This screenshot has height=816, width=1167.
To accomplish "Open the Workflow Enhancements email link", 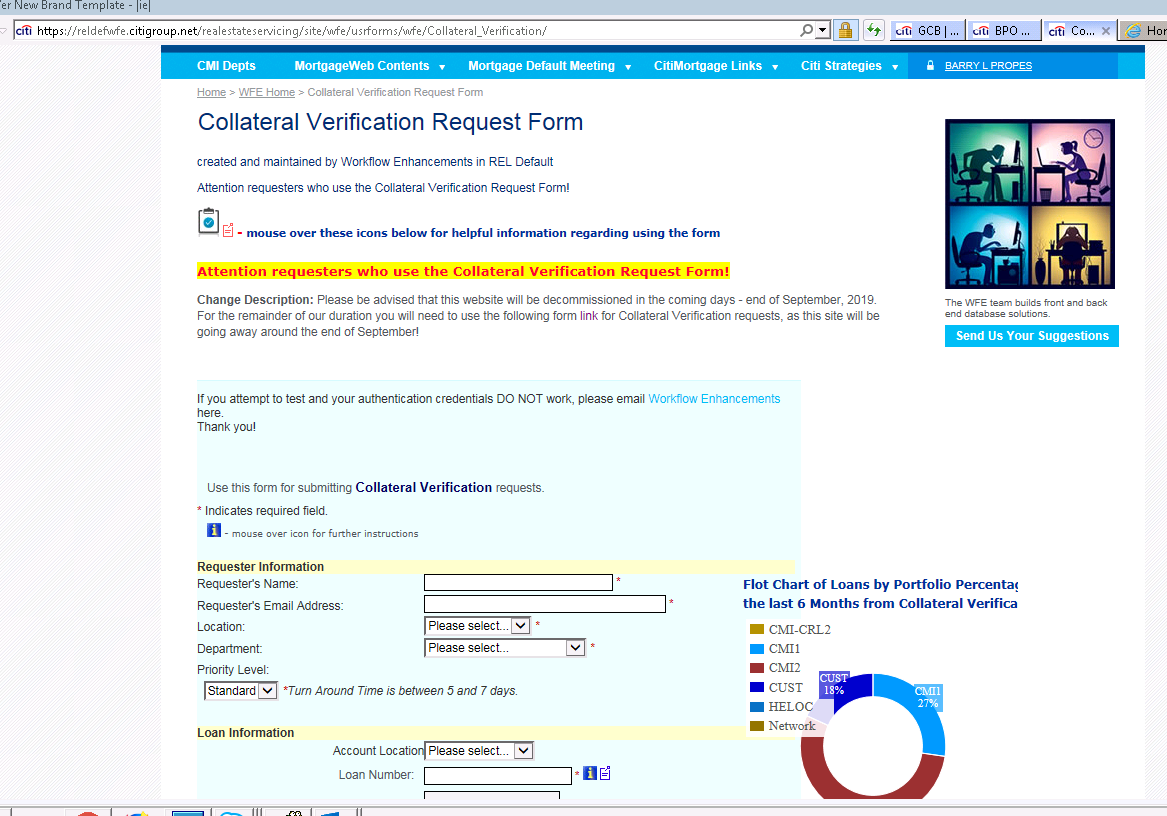I will click(714, 399).
